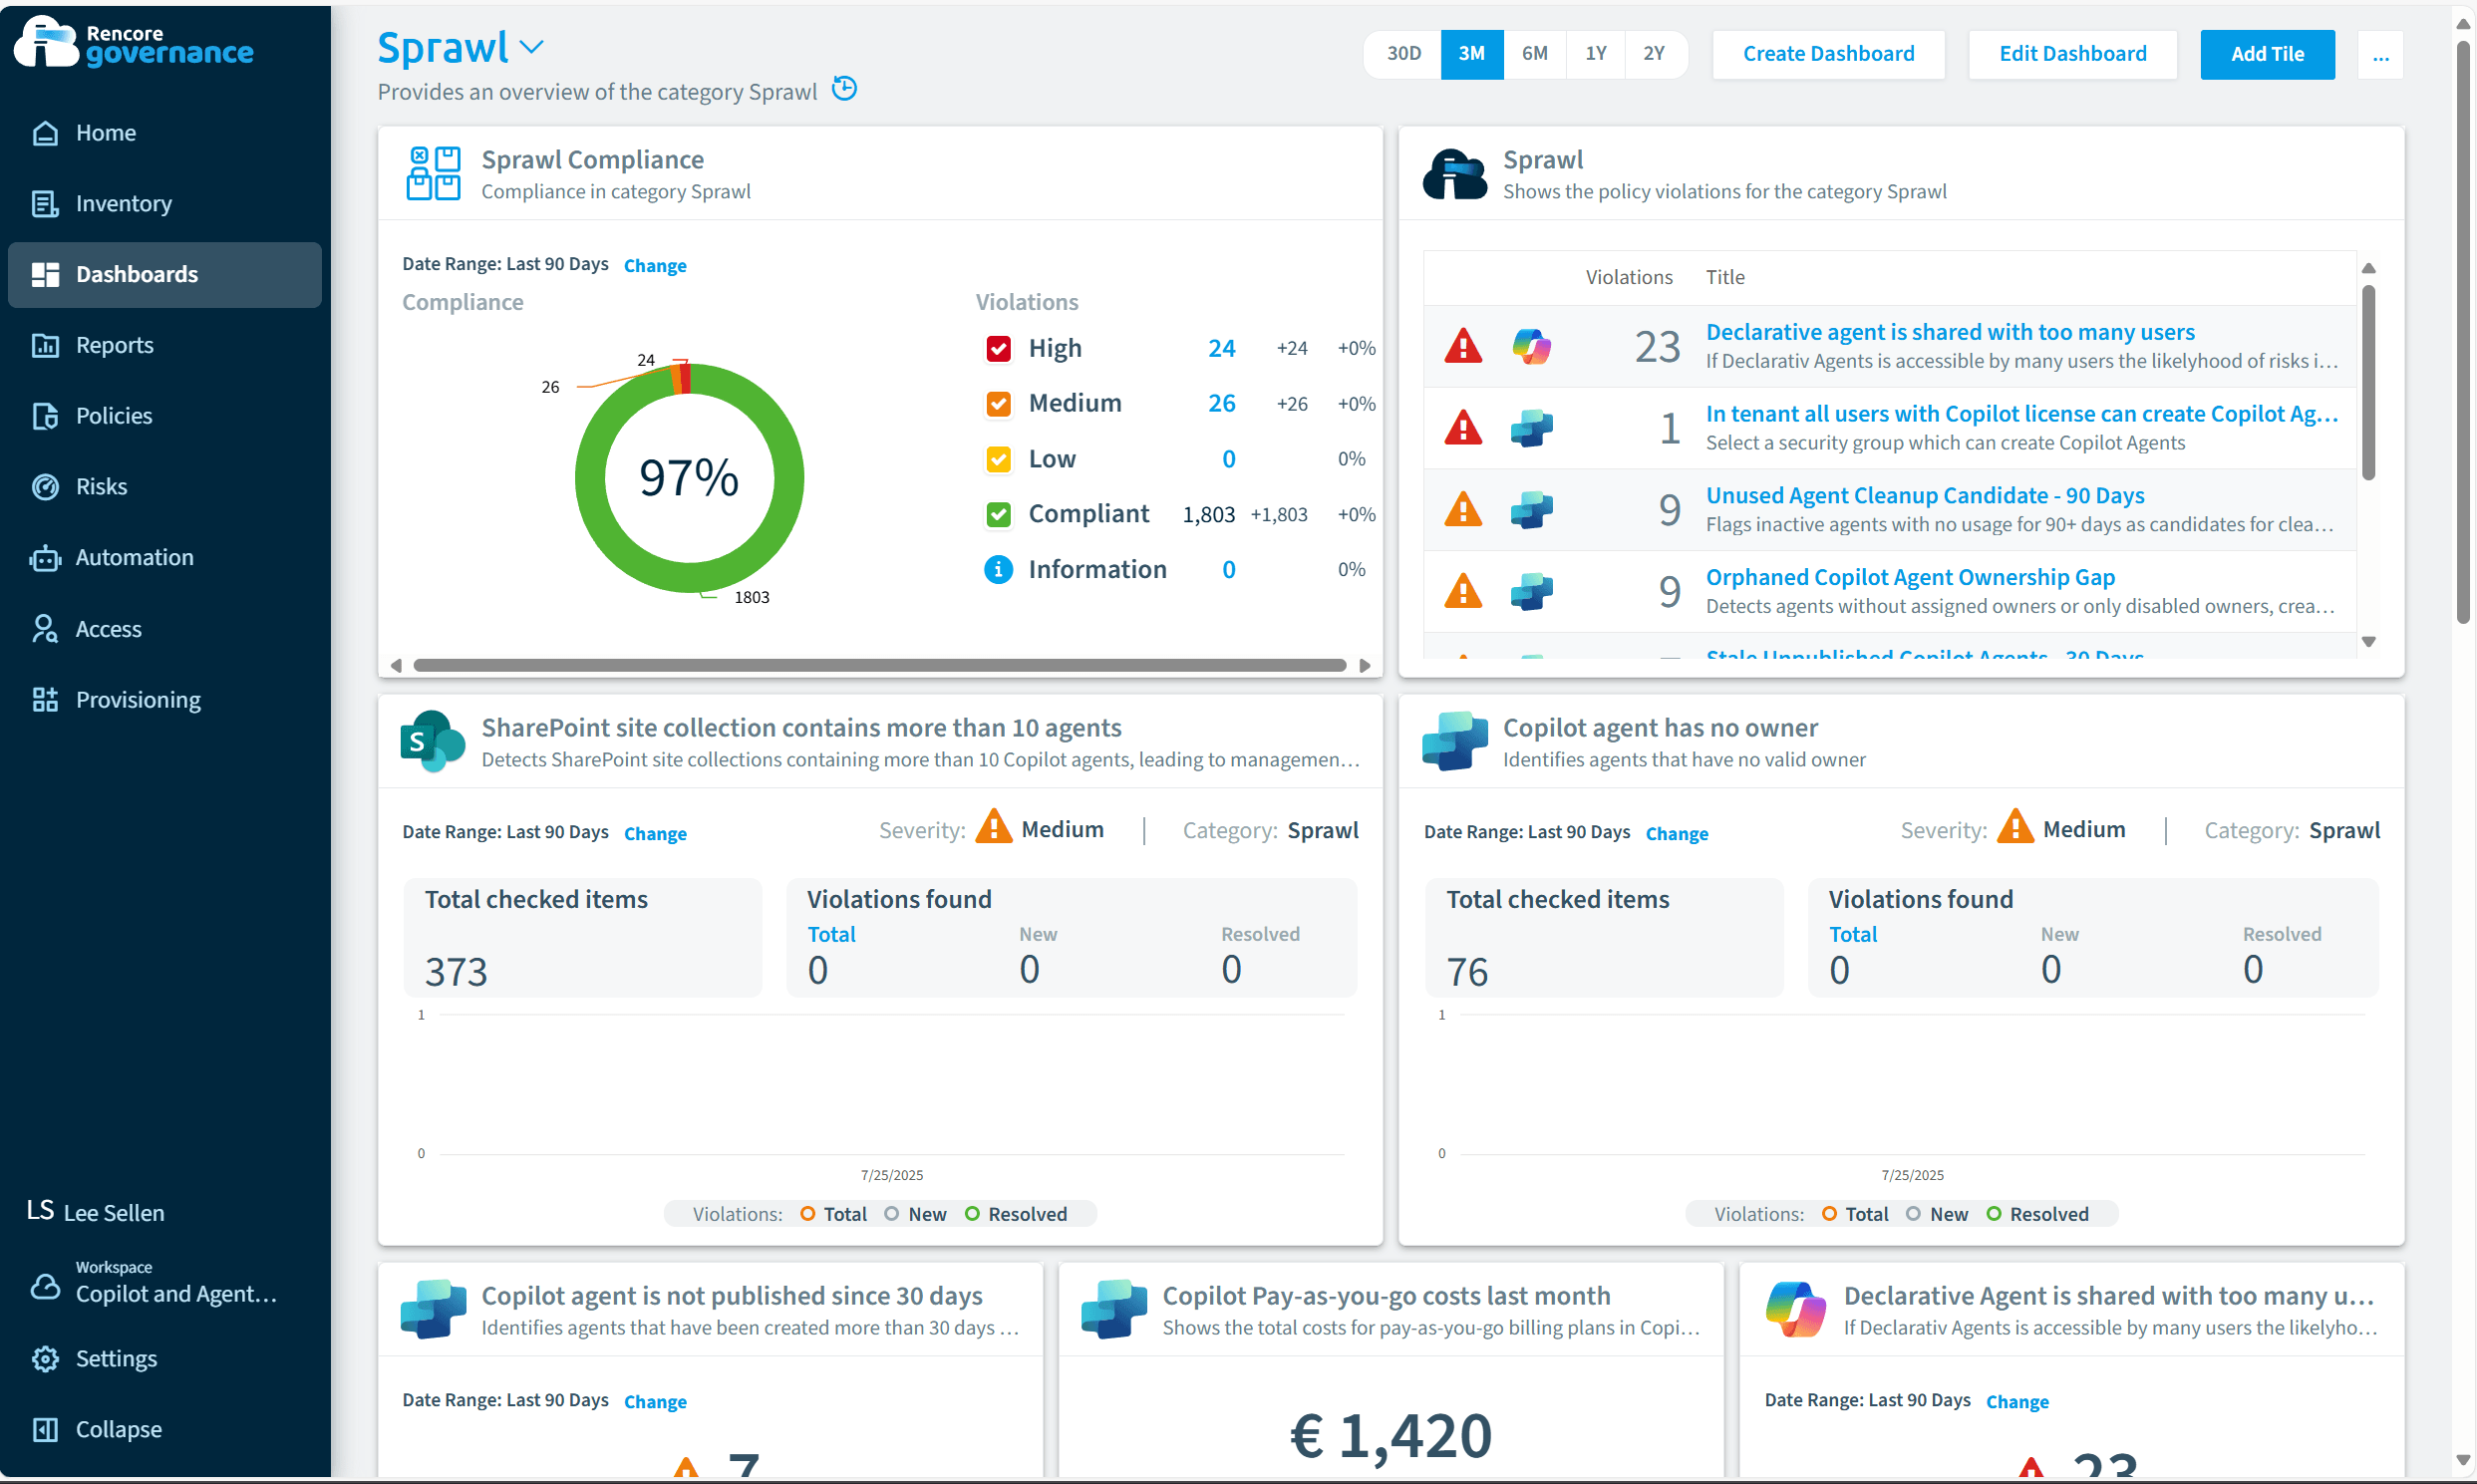Uncheck the High violations checkbox

point(998,349)
